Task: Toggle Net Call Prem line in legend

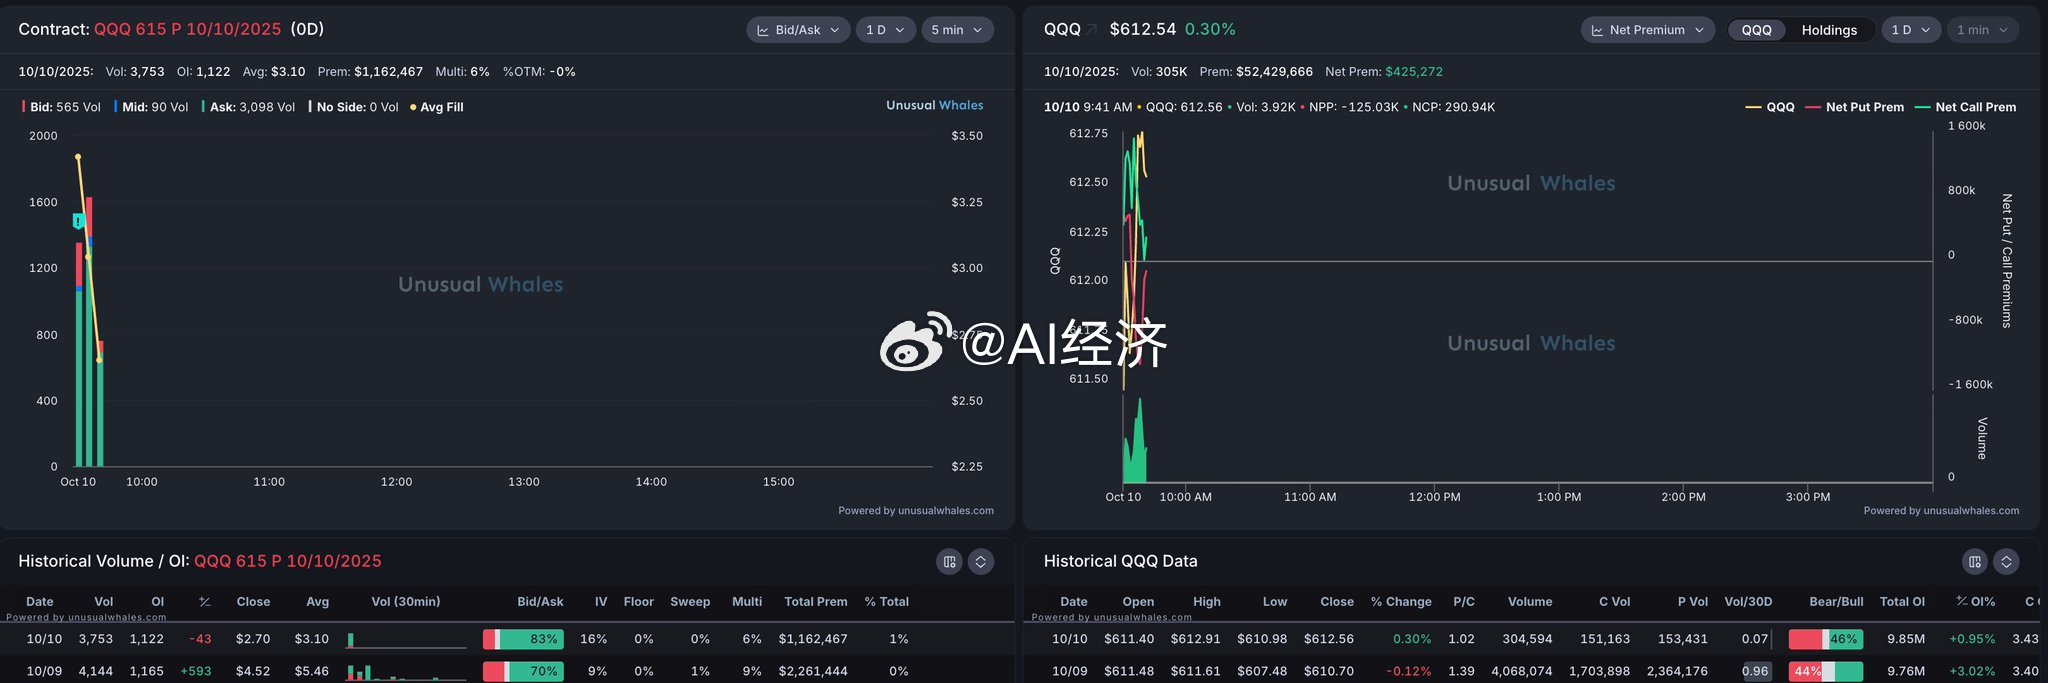Action: pyautogui.click(x=1965, y=107)
